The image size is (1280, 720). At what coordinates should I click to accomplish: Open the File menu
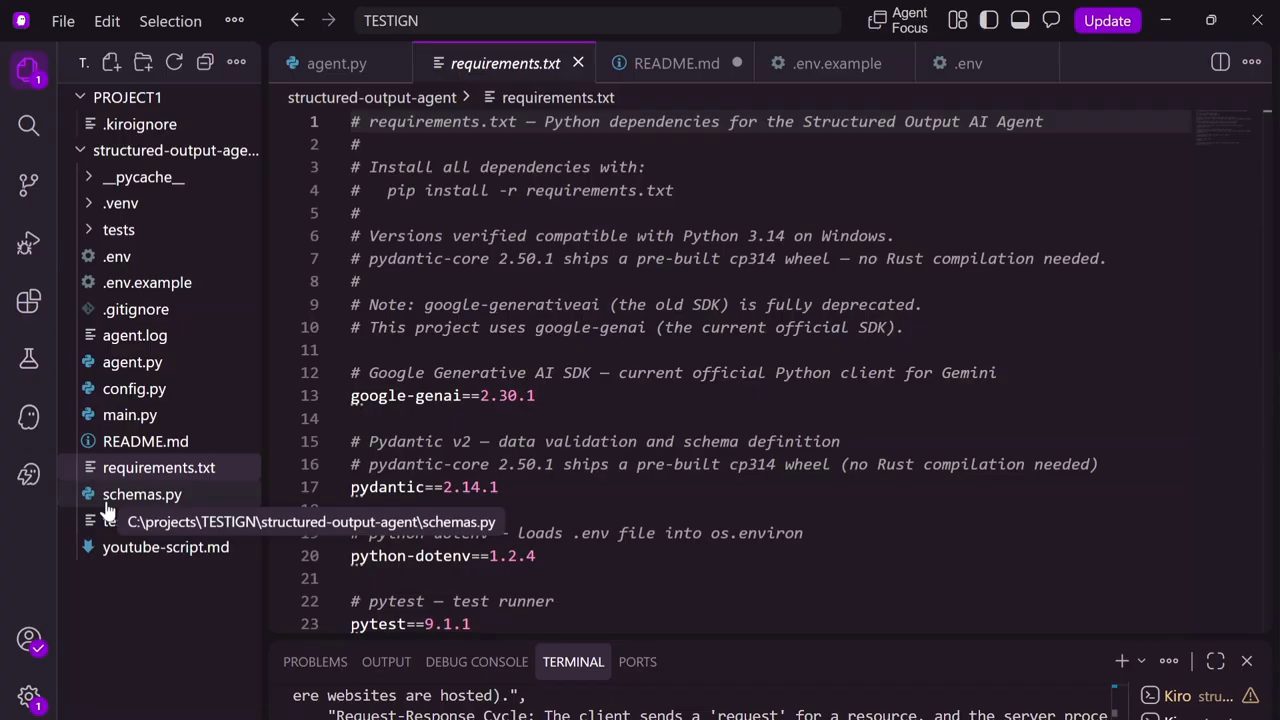(63, 20)
